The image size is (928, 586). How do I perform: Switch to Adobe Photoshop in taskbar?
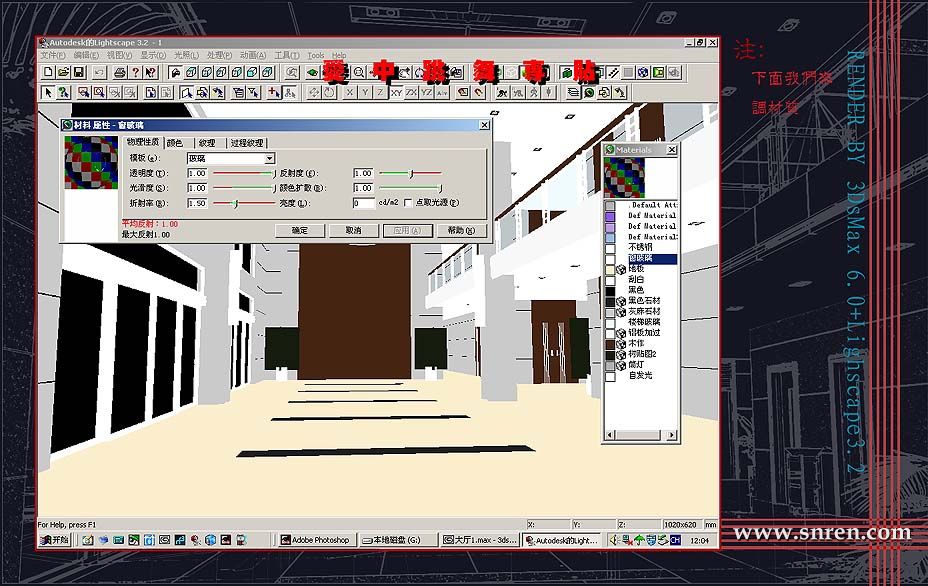click(x=318, y=540)
